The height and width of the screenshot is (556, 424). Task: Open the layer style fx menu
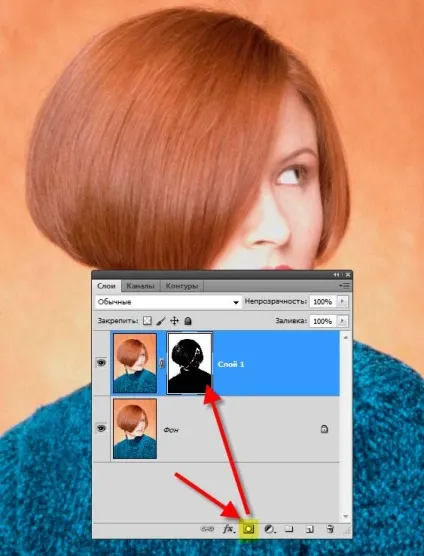pos(229,529)
